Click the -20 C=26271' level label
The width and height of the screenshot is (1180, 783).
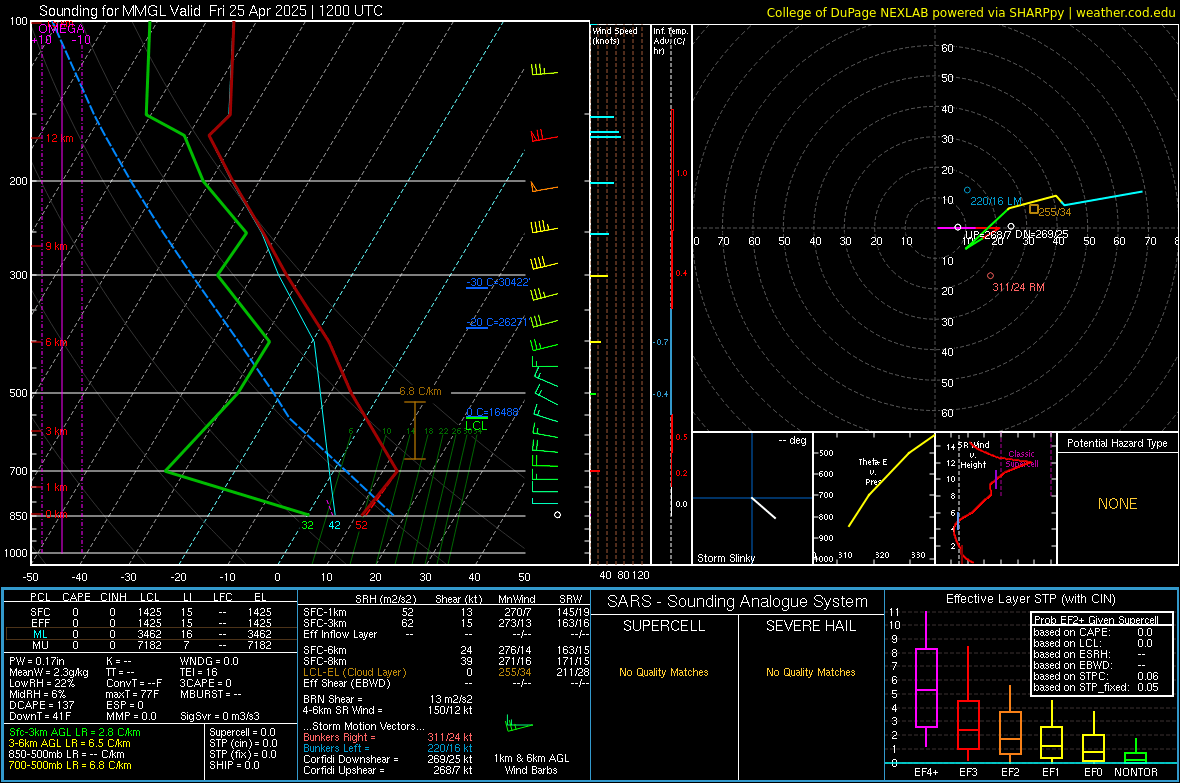pos(497,322)
